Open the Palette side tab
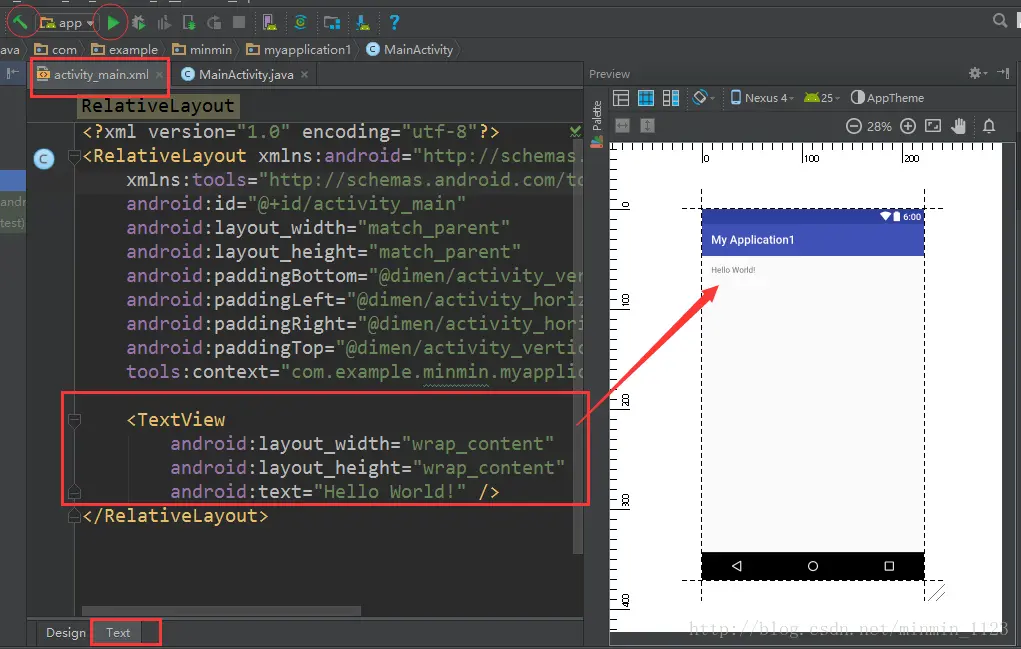The image size is (1021, 649). (596, 124)
